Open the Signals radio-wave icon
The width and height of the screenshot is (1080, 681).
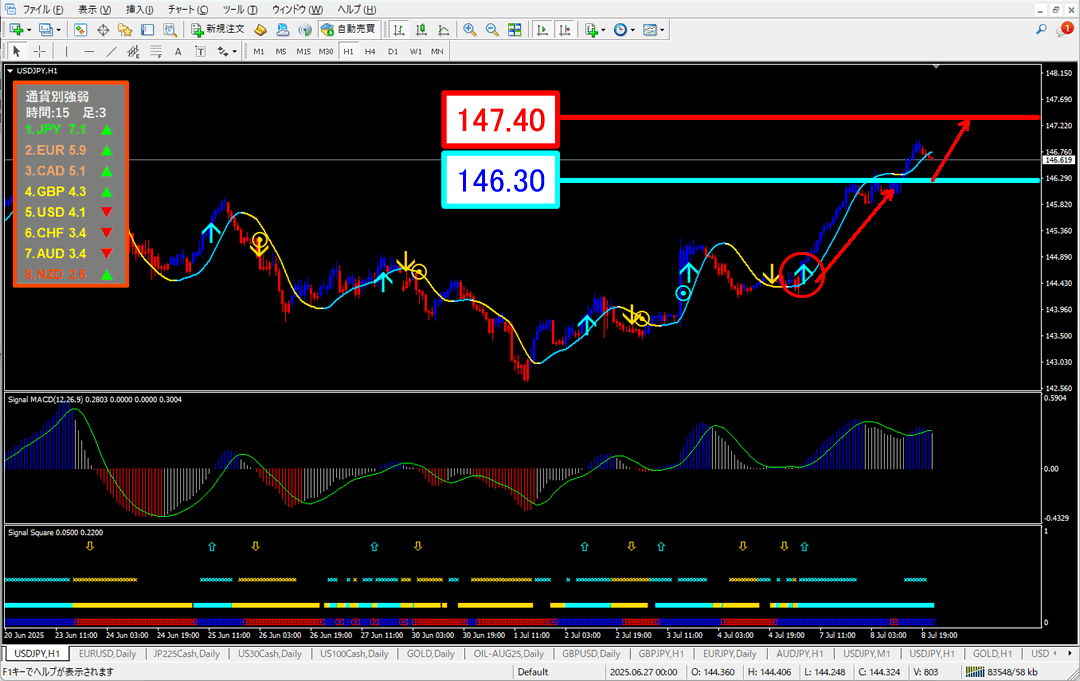coord(305,30)
